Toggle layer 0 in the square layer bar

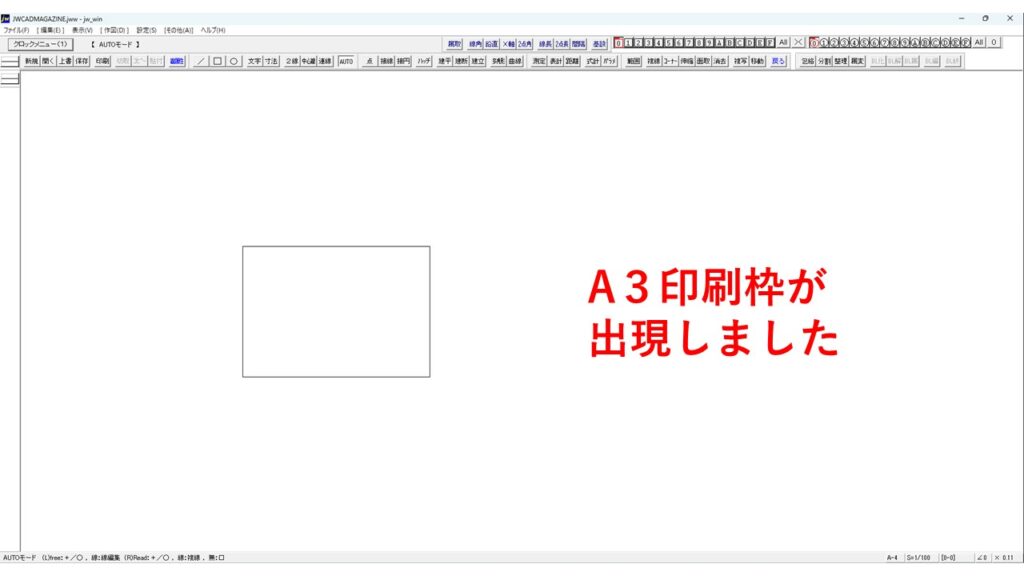(618, 43)
